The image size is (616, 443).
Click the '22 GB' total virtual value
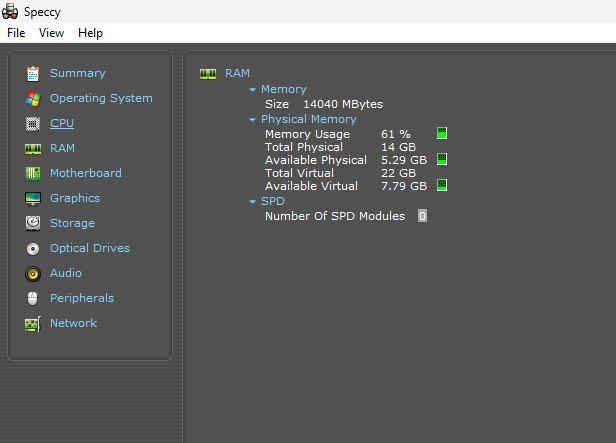tap(399, 173)
